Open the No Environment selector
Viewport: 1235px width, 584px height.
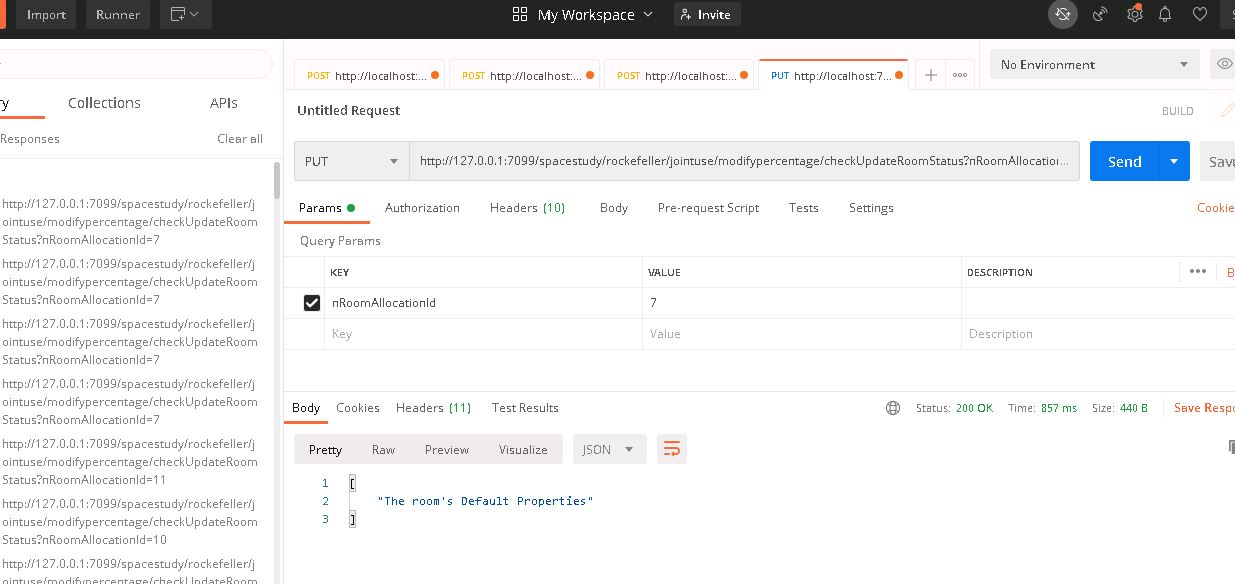click(x=1094, y=64)
